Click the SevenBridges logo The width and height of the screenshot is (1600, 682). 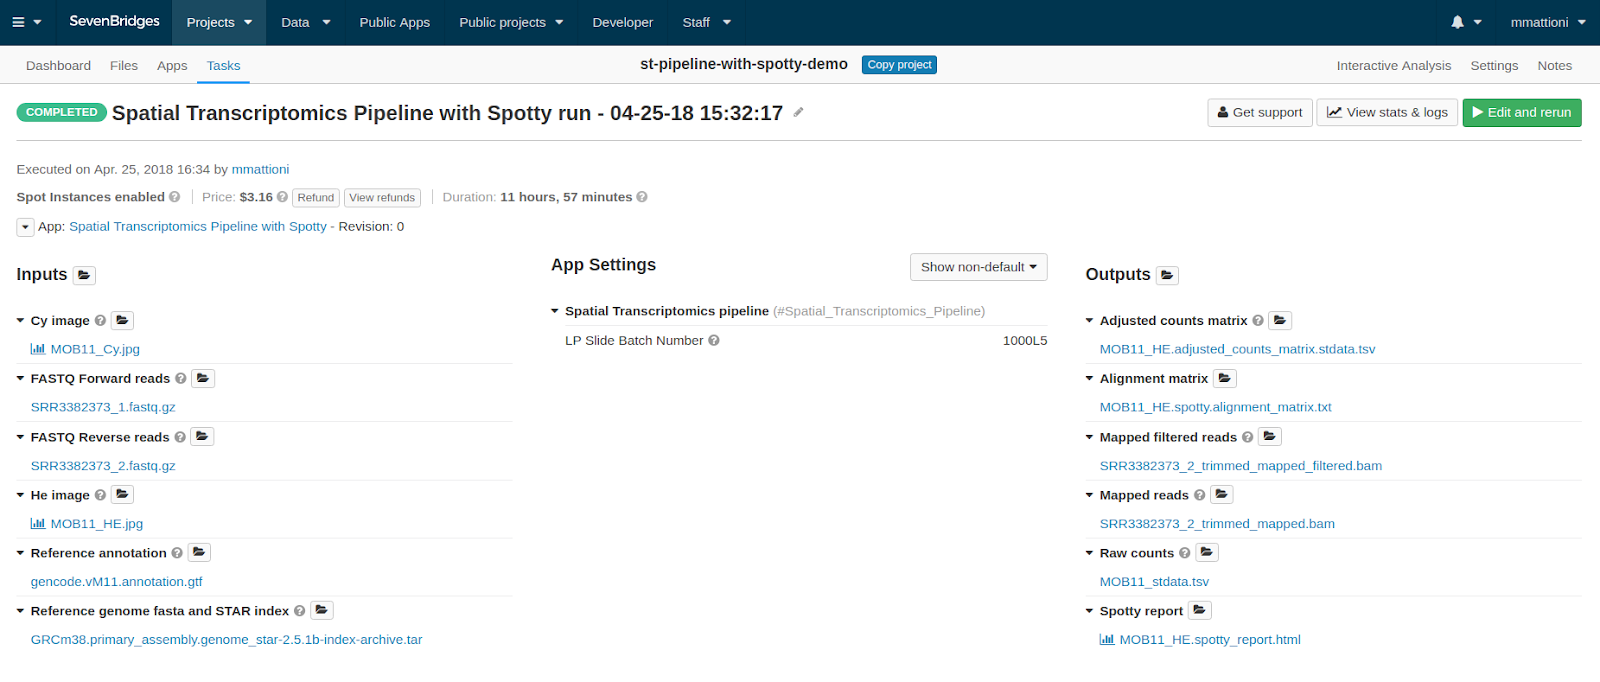tap(114, 21)
